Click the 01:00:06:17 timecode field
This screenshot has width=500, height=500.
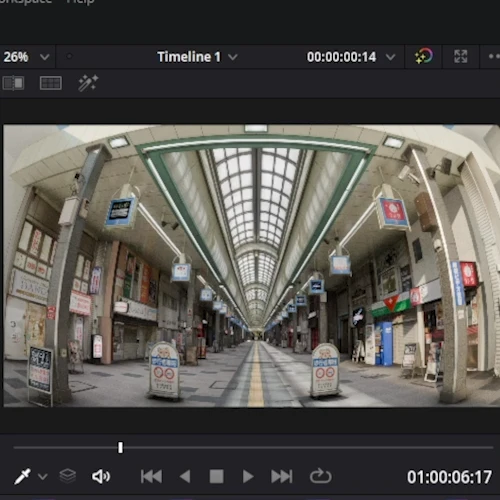449,477
